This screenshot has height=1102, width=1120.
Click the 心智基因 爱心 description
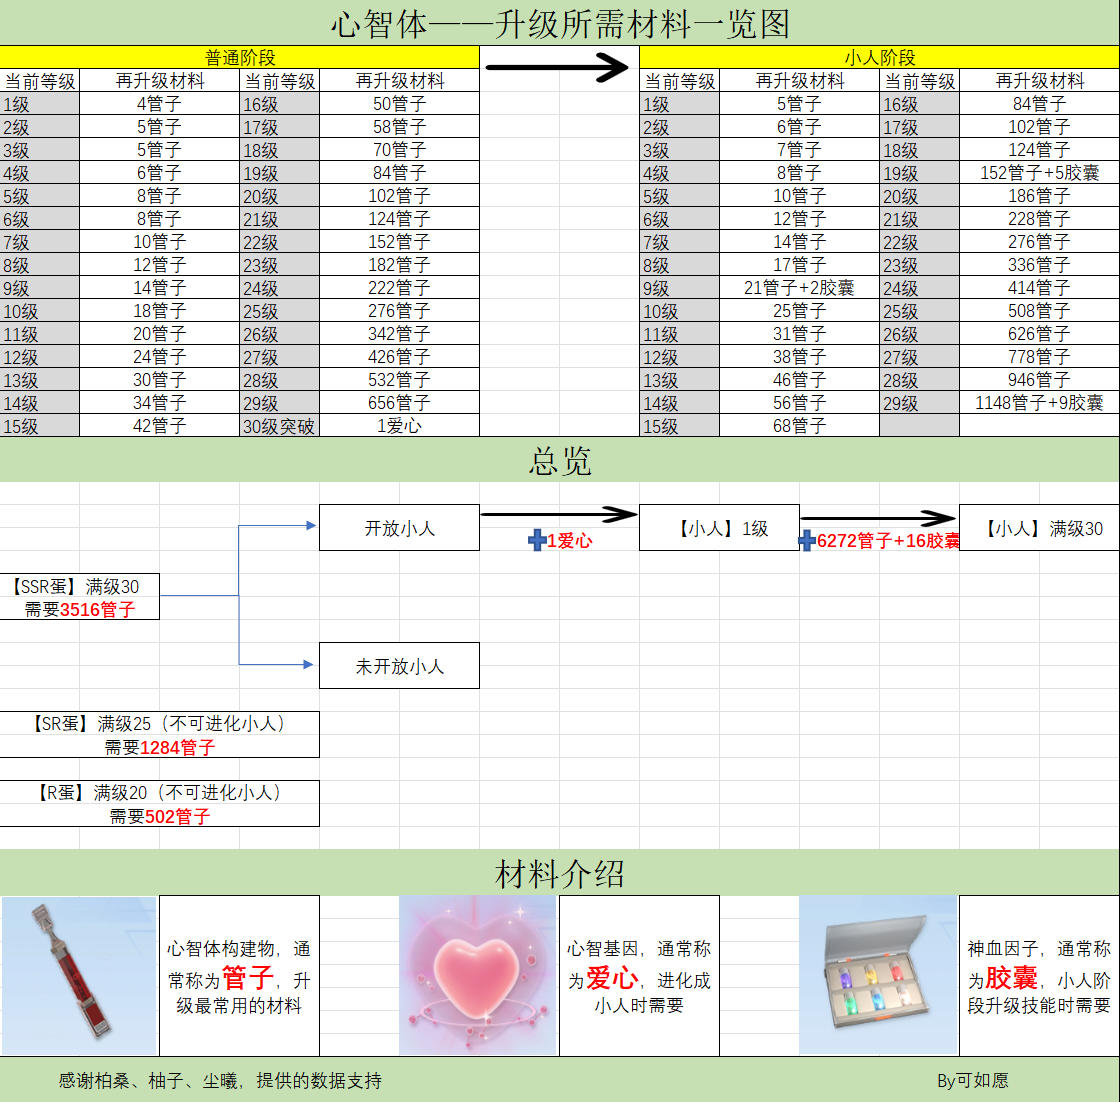coord(639,976)
